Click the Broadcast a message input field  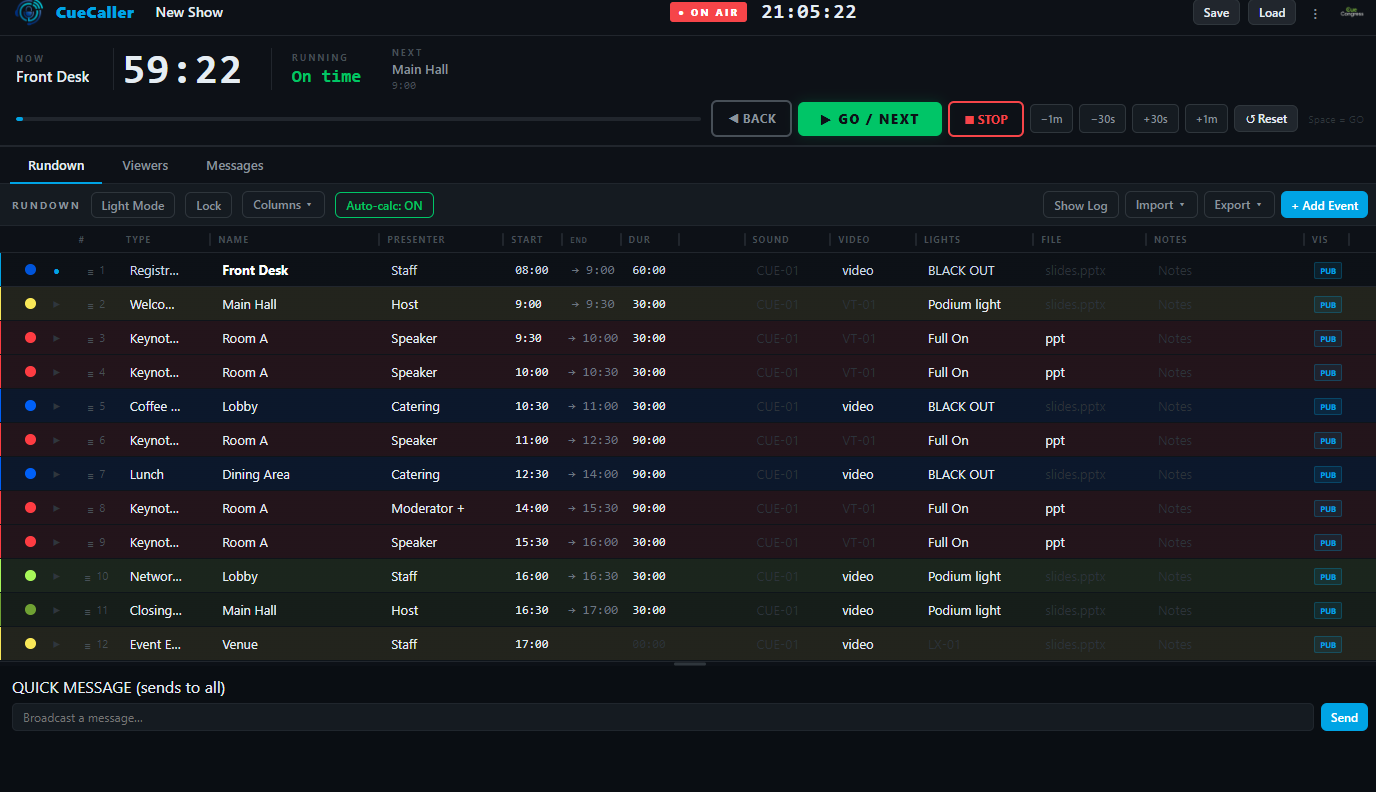[x=662, y=717]
